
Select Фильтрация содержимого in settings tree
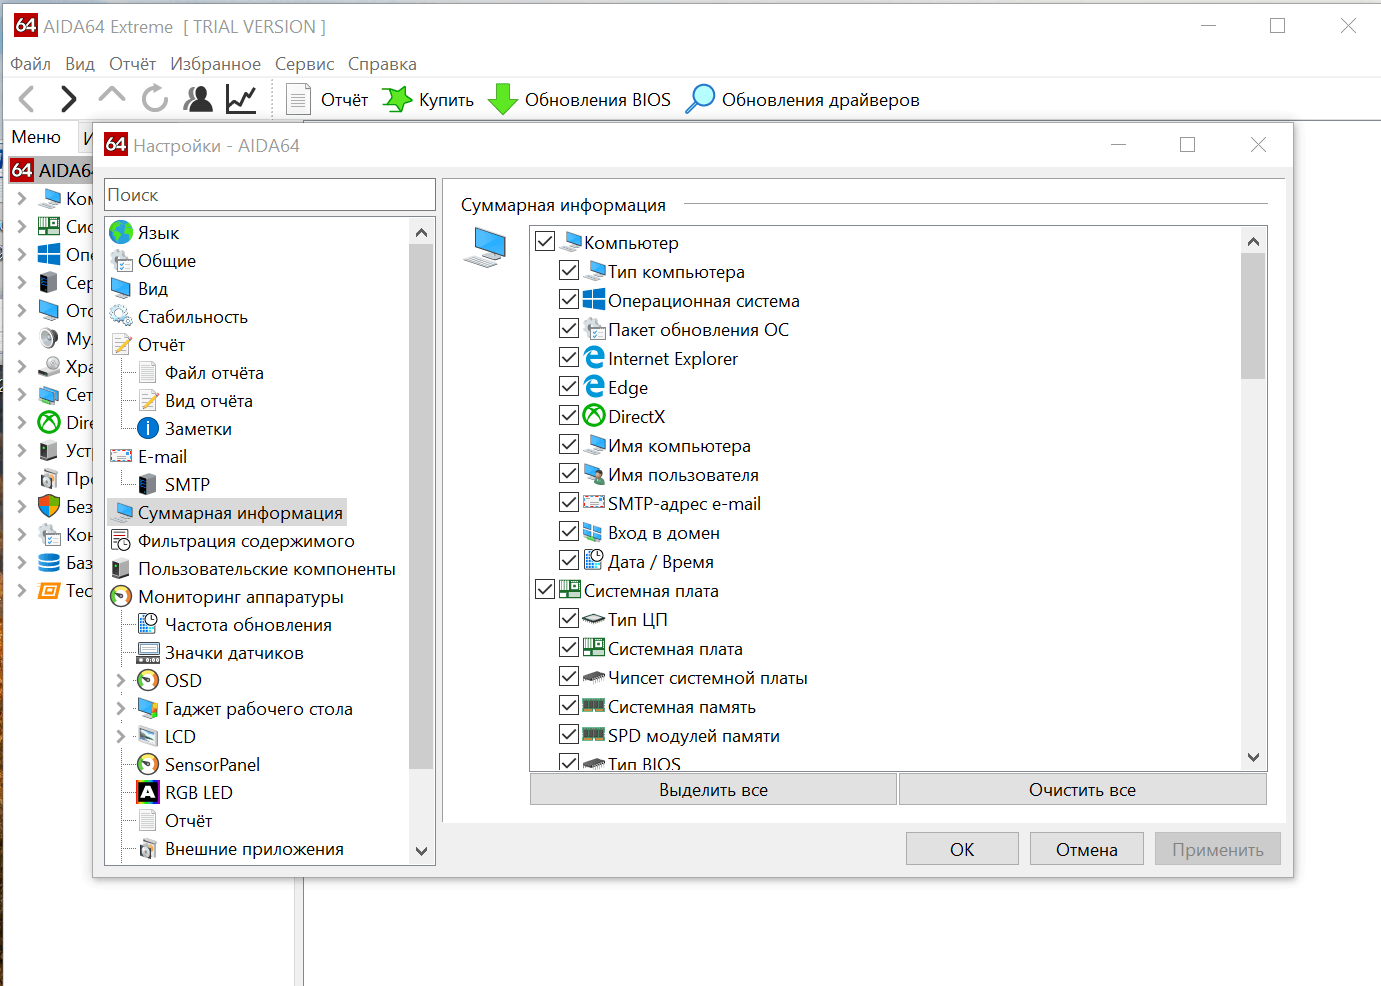pos(246,541)
